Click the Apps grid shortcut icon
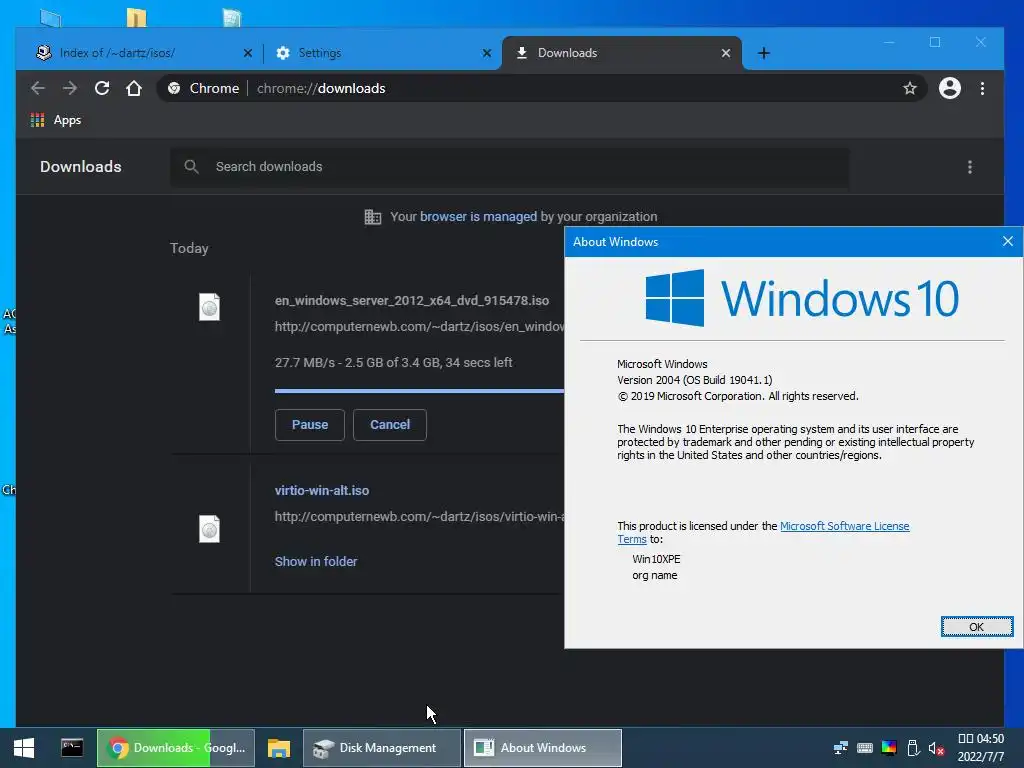Image resolution: width=1024 pixels, height=768 pixels. tap(37, 120)
